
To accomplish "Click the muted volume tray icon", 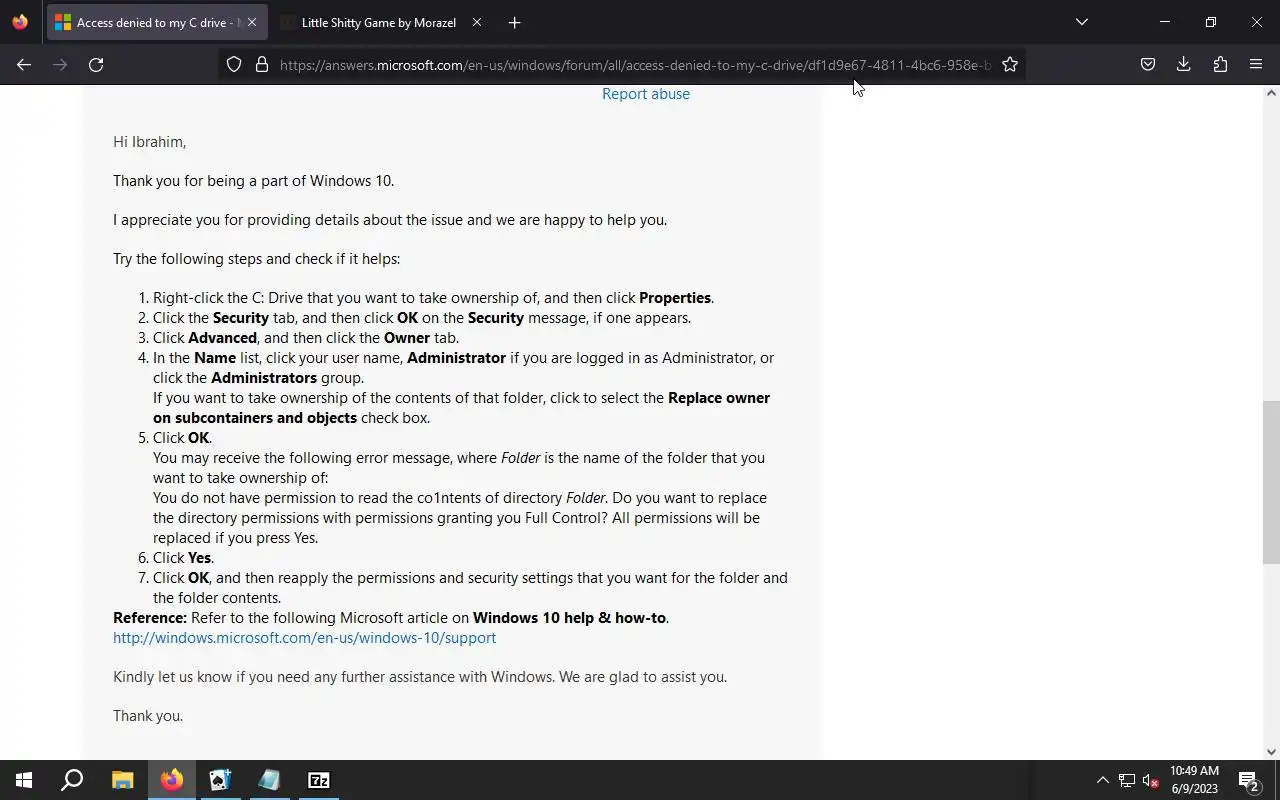I will coord(1151,780).
